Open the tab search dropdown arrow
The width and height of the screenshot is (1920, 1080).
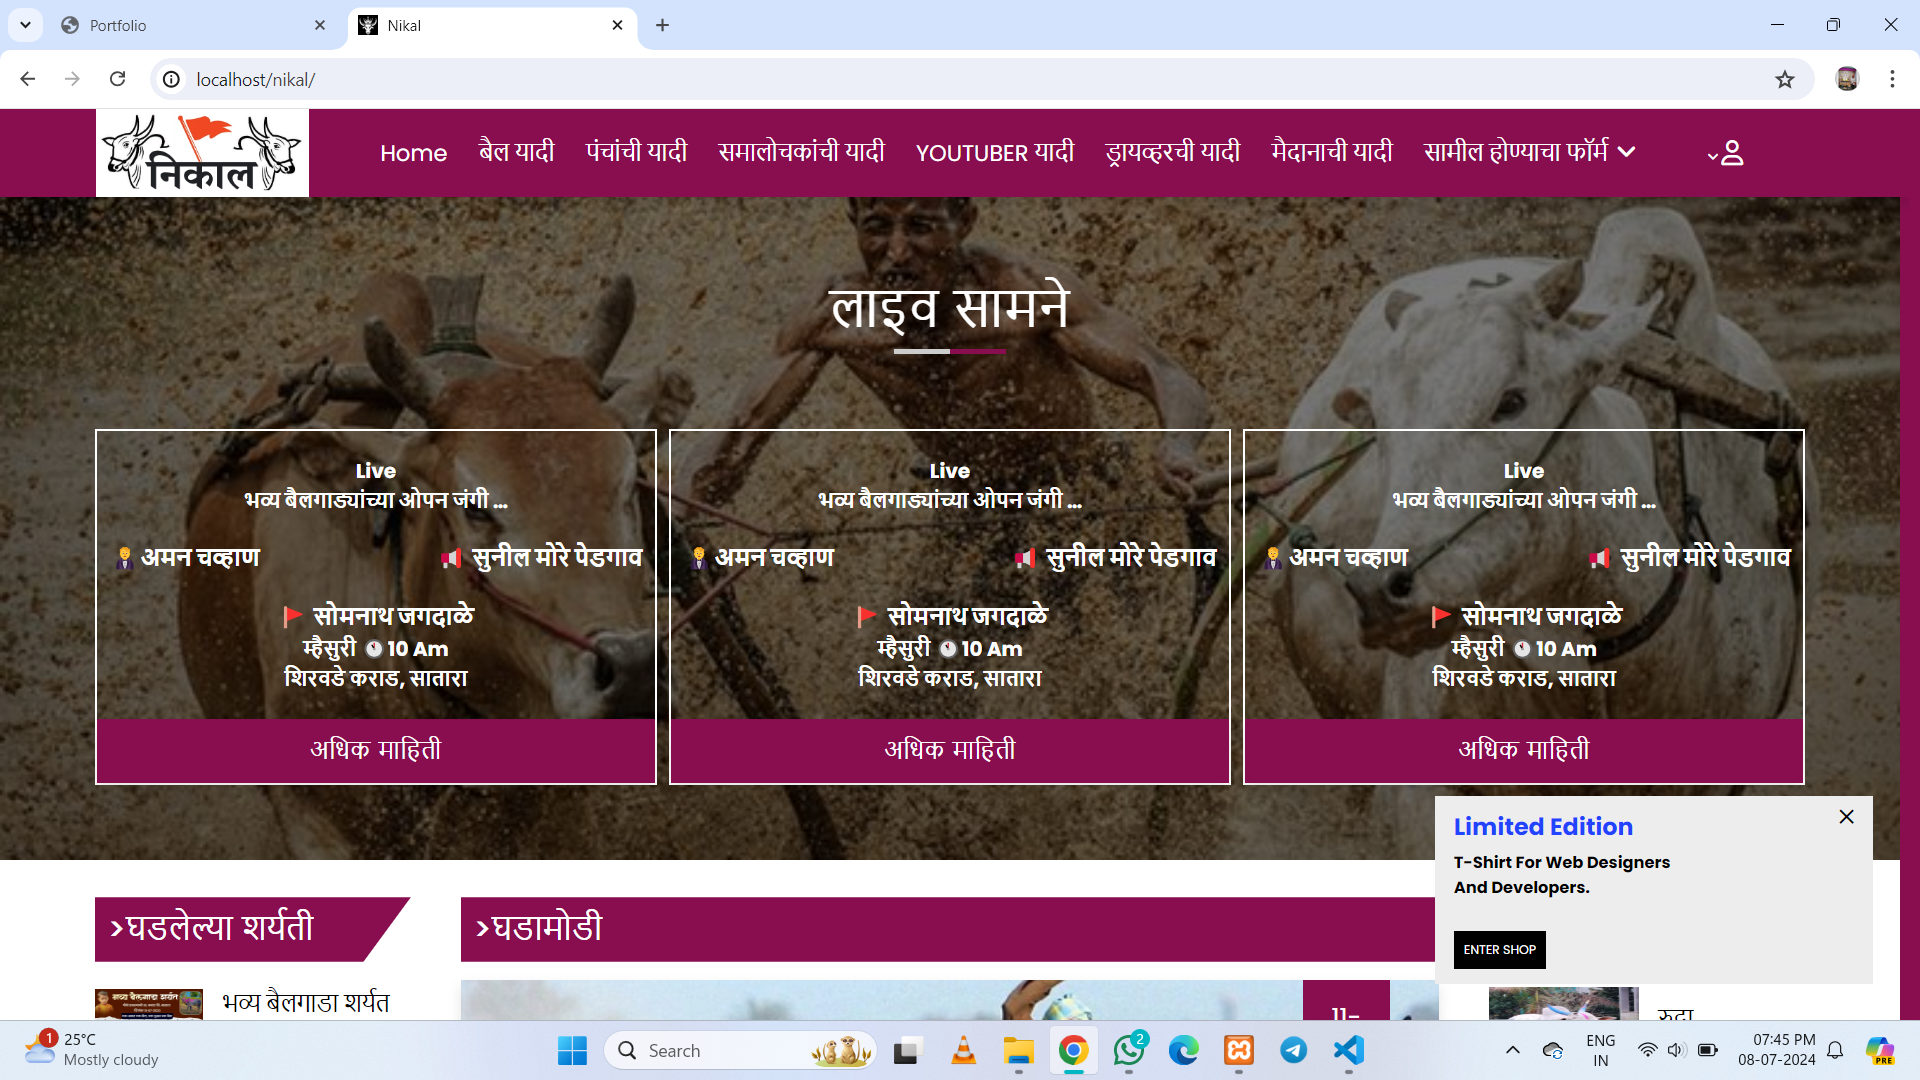pyautogui.click(x=25, y=25)
